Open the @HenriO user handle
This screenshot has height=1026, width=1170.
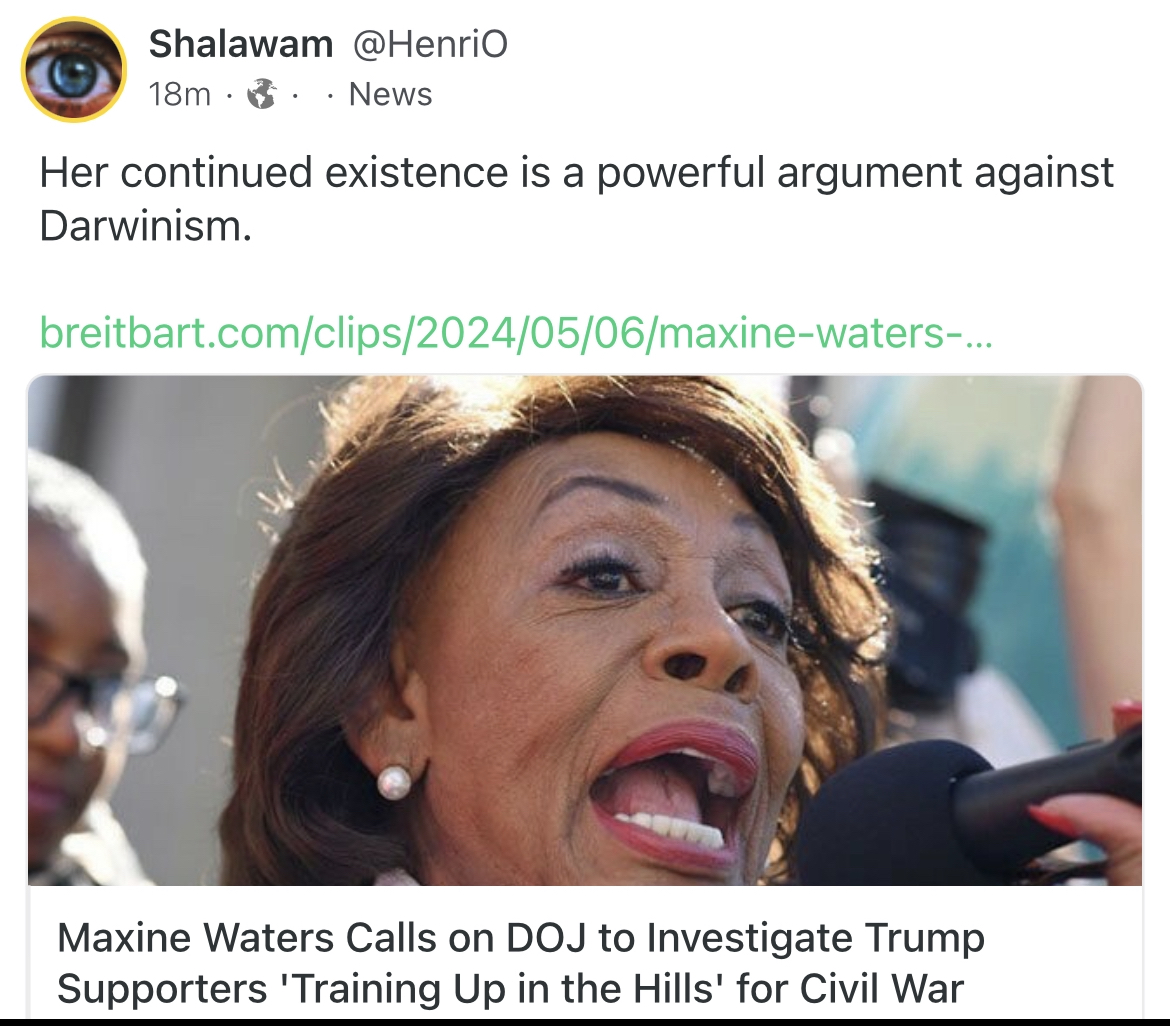[x=430, y=43]
